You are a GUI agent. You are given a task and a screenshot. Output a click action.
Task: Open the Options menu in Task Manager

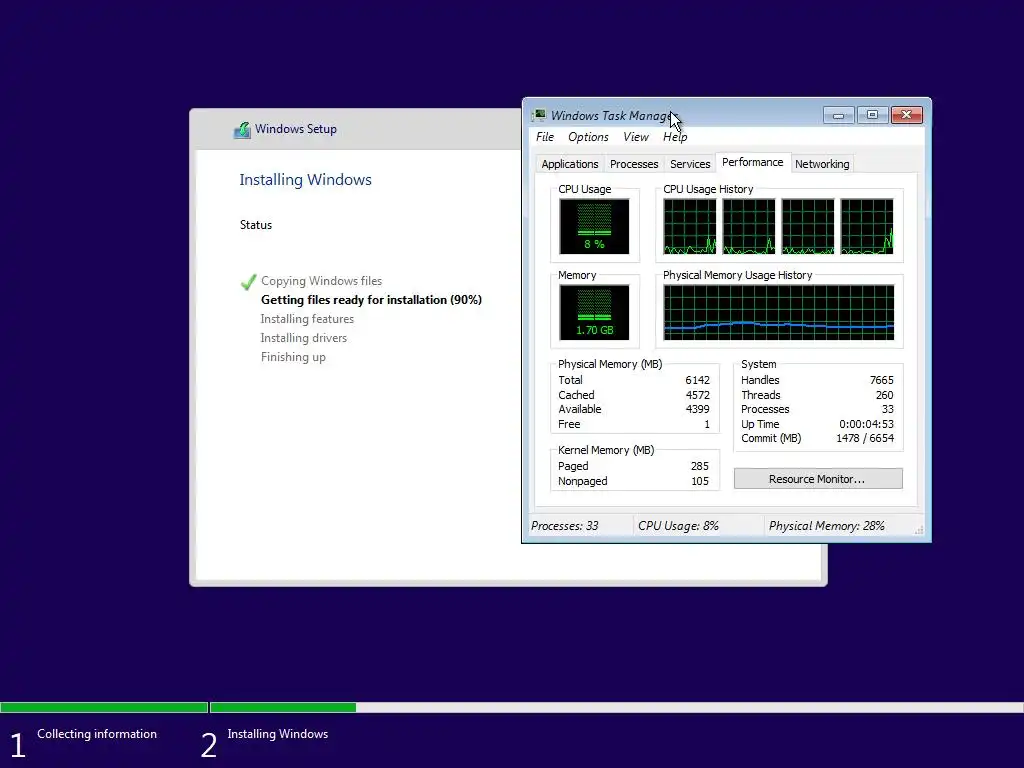pyautogui.click(x=588, y=137)
